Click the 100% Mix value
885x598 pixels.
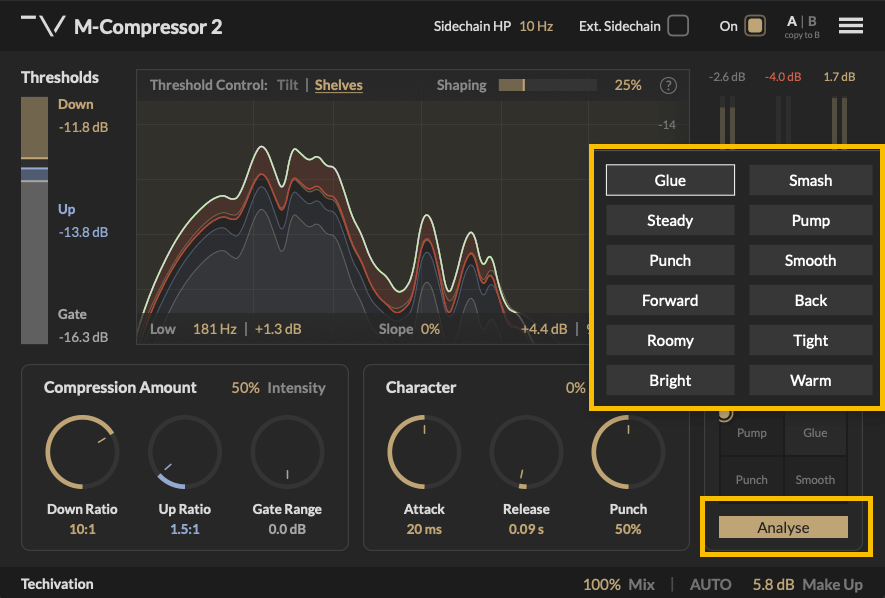602,584
